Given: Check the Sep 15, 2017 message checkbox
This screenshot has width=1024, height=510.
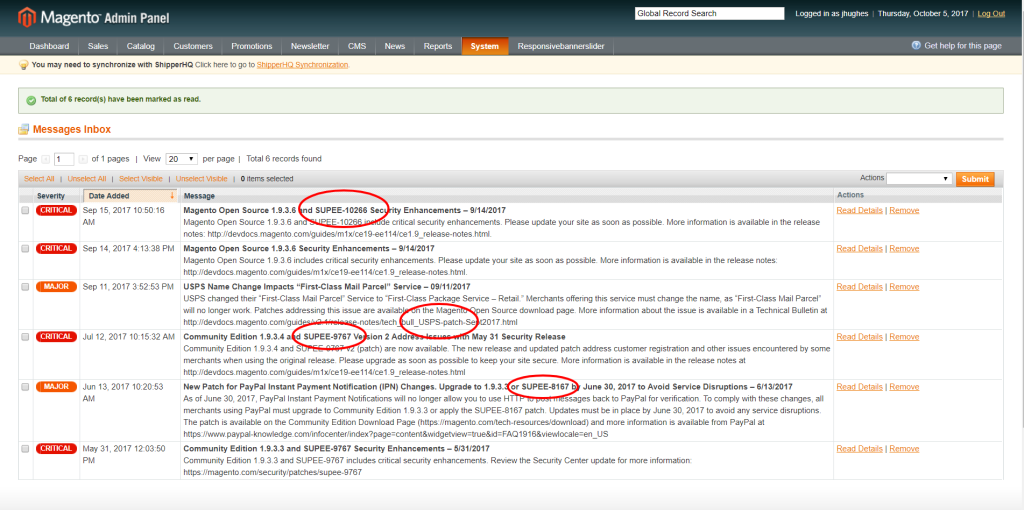Looking at the screenshot, I should tap(25, 211).
